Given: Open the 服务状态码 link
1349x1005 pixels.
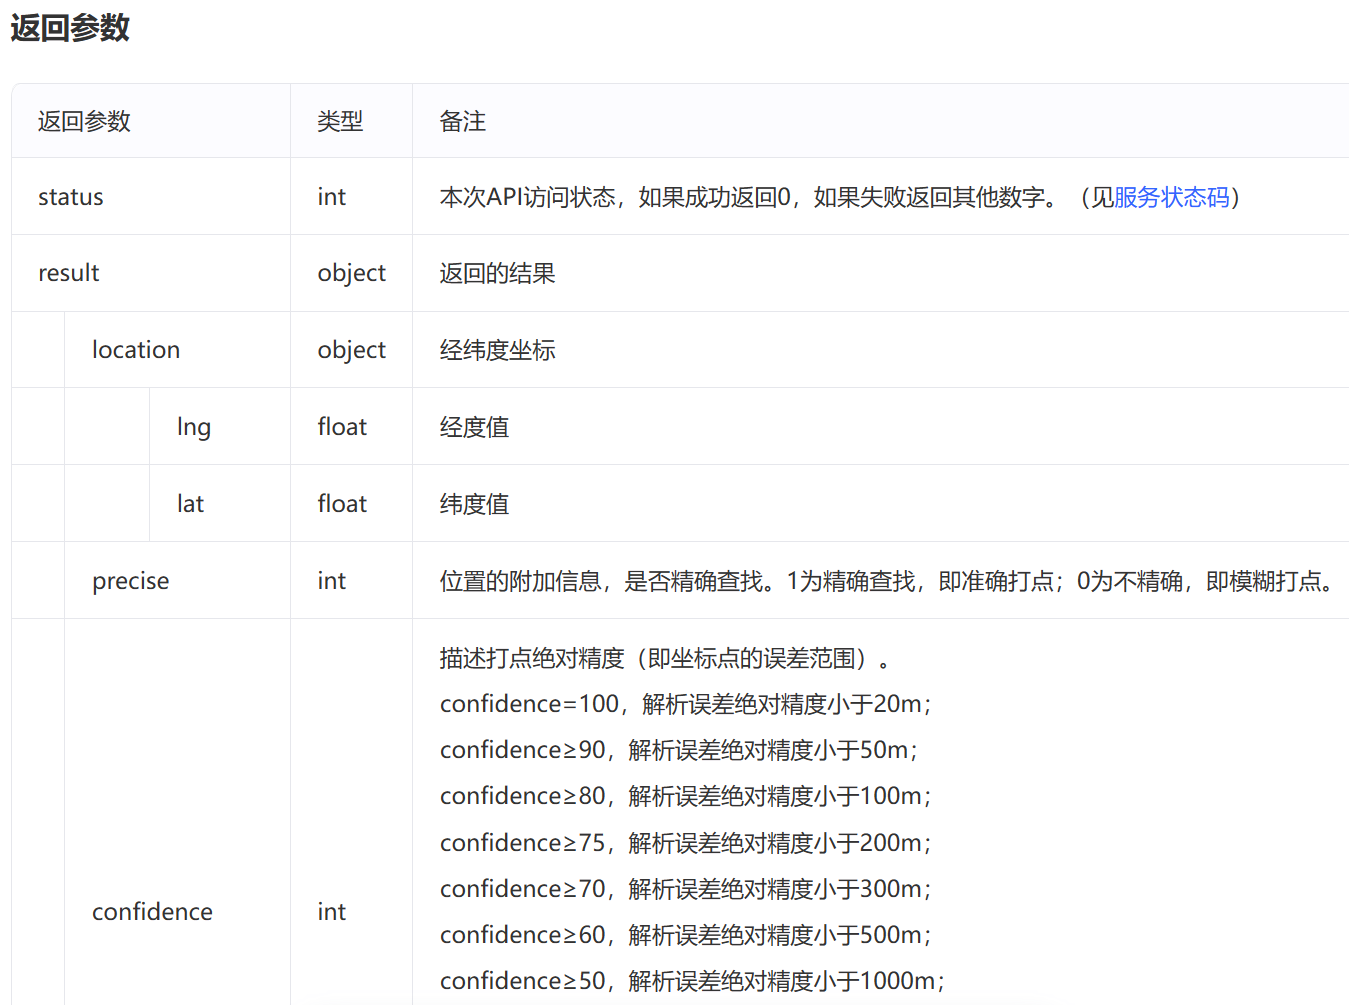Looking at the screenshot, I should point(1171,197).
